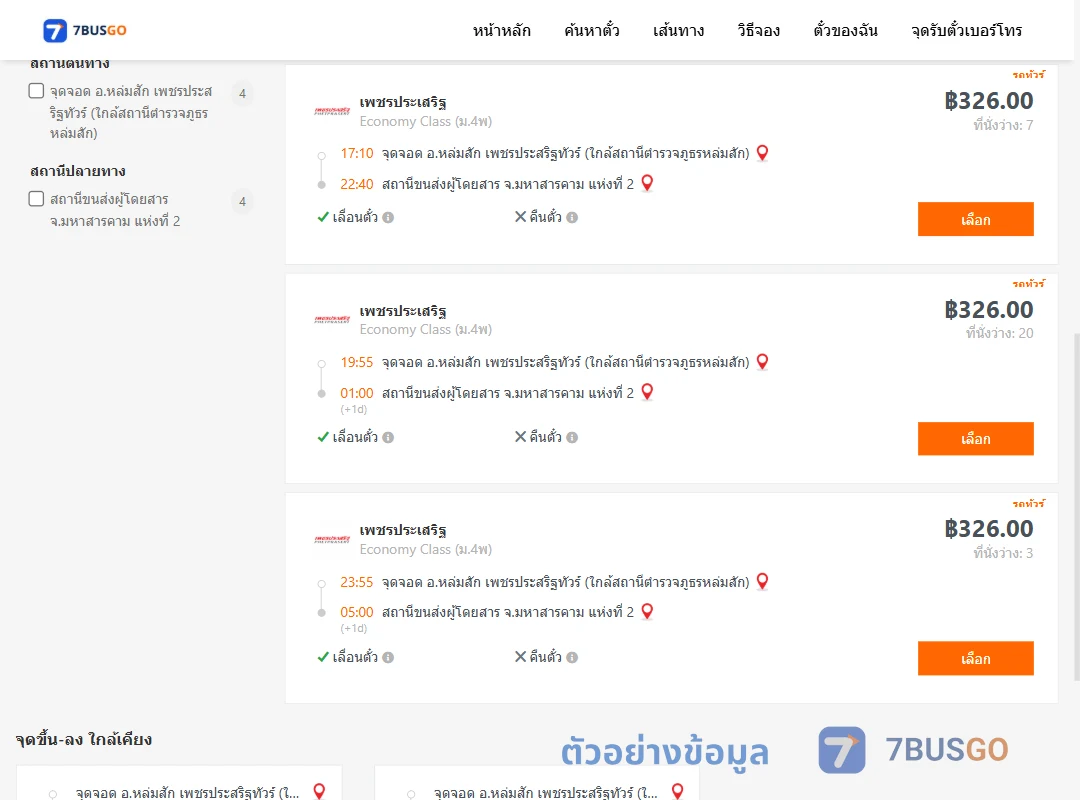Viewport: 1080px width, 800px height.
Task: Open map pin for 17:10 departure stop
Action: pos(762,153)
